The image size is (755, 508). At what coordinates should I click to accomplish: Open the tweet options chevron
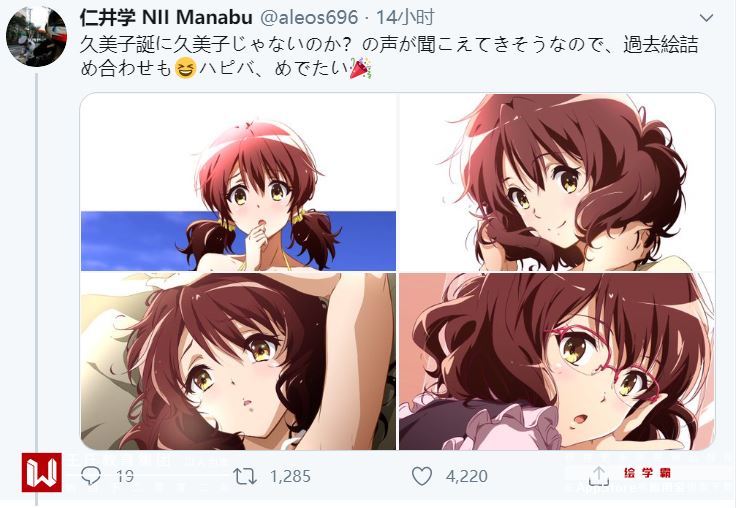coord(706,18)
